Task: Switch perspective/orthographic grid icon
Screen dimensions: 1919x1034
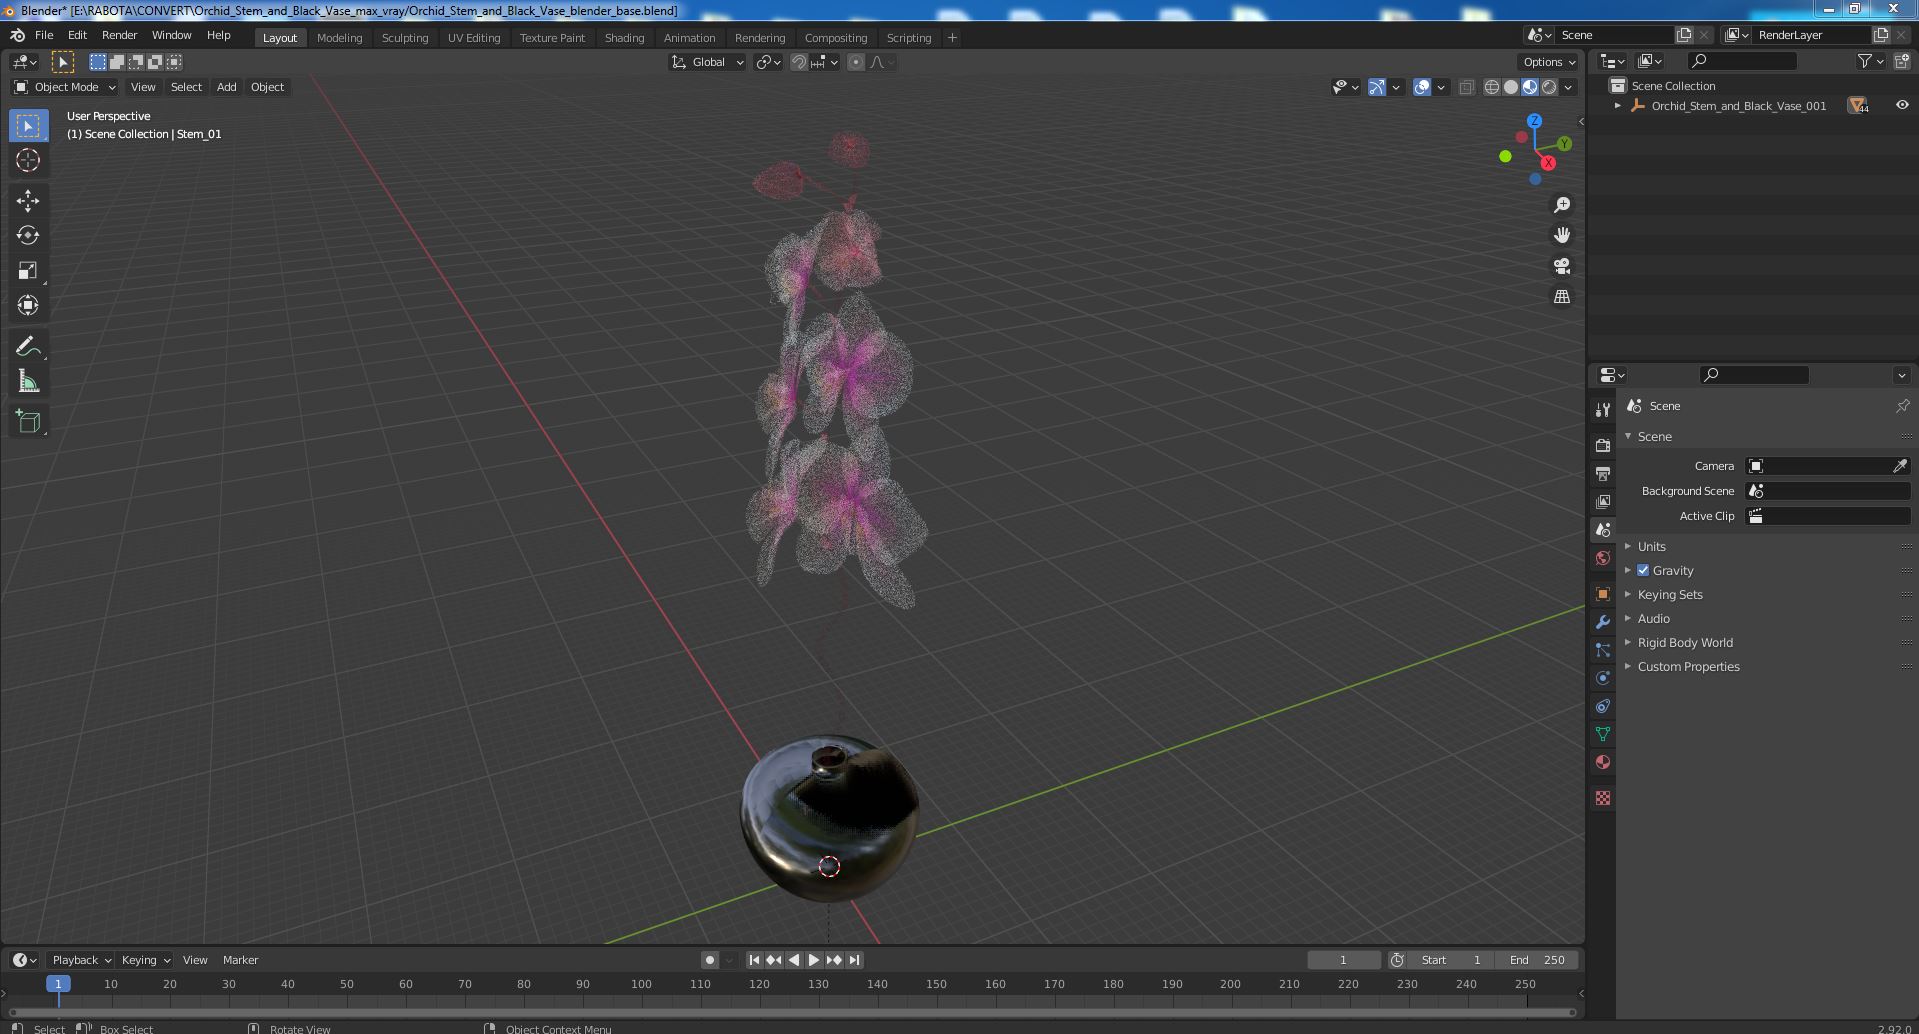Action: point(1562,297)
